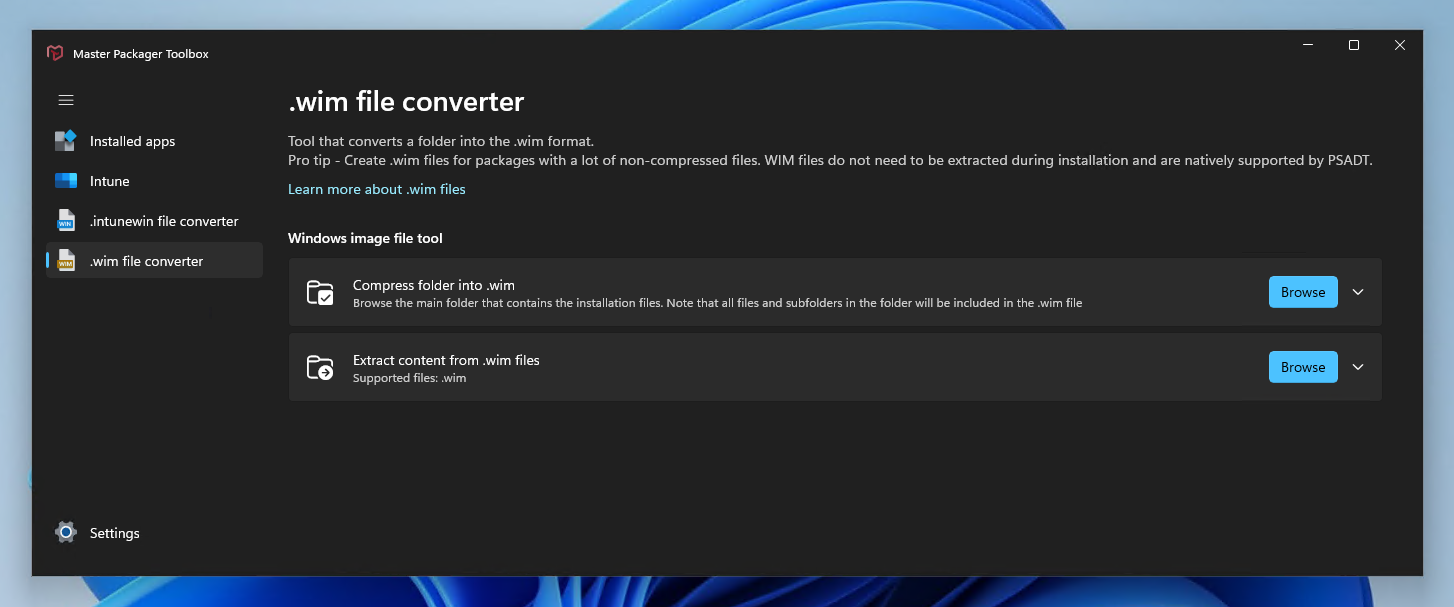Image resolution: width=1454 pixels, height=607 pixels.
Task: Open Learn more about .wim files link
Action: click(x=377, y=189)
